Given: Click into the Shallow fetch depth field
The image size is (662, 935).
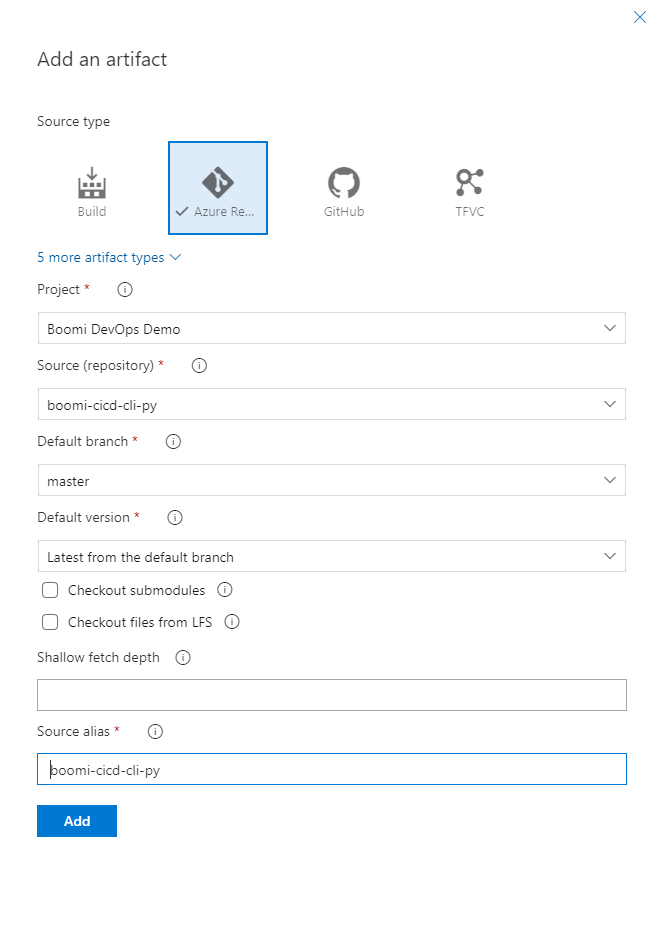Looking at the screenshot, I should click(x=332, y=695).
